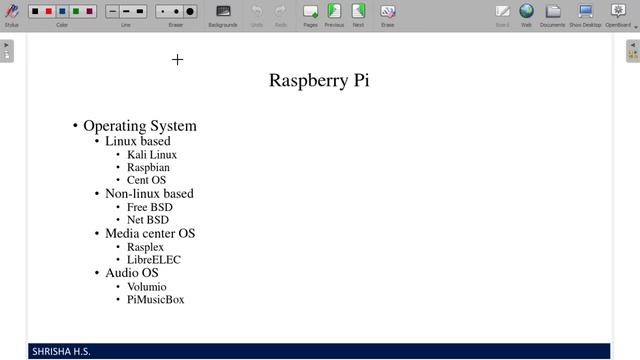Click the 'Volumio' bullet
The image size is (640, 360).
(147, 287)
